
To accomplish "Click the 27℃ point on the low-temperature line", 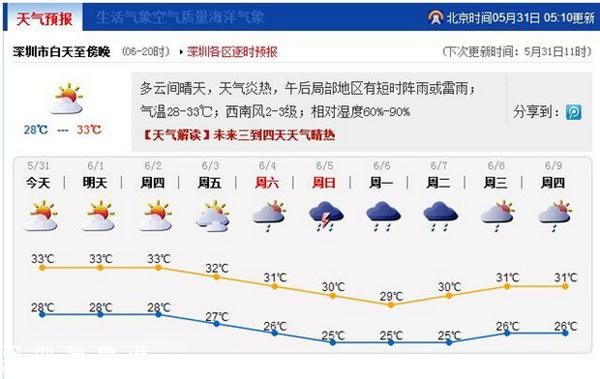I will [x=217, y=324].
